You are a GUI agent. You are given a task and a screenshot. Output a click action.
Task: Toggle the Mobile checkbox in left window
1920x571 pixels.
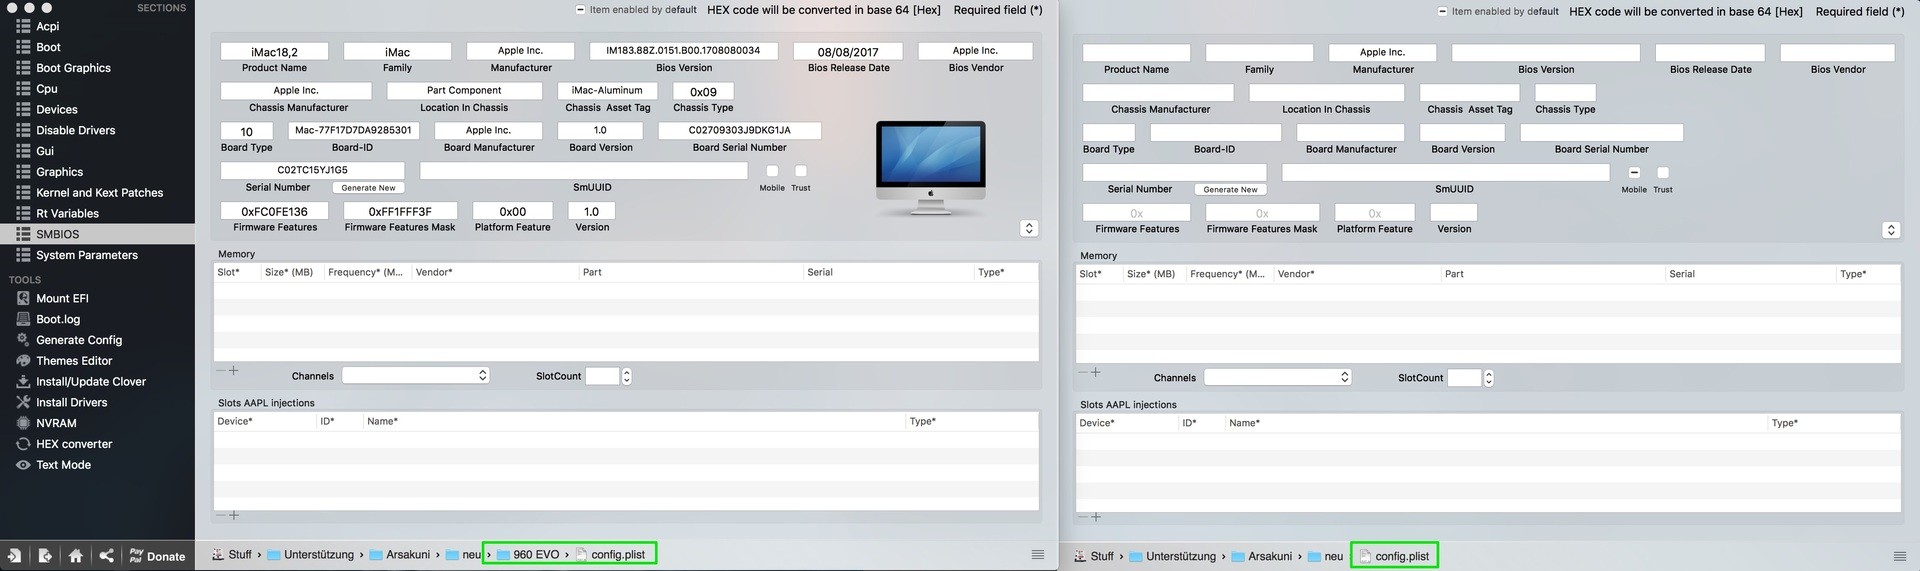(772, 171)
